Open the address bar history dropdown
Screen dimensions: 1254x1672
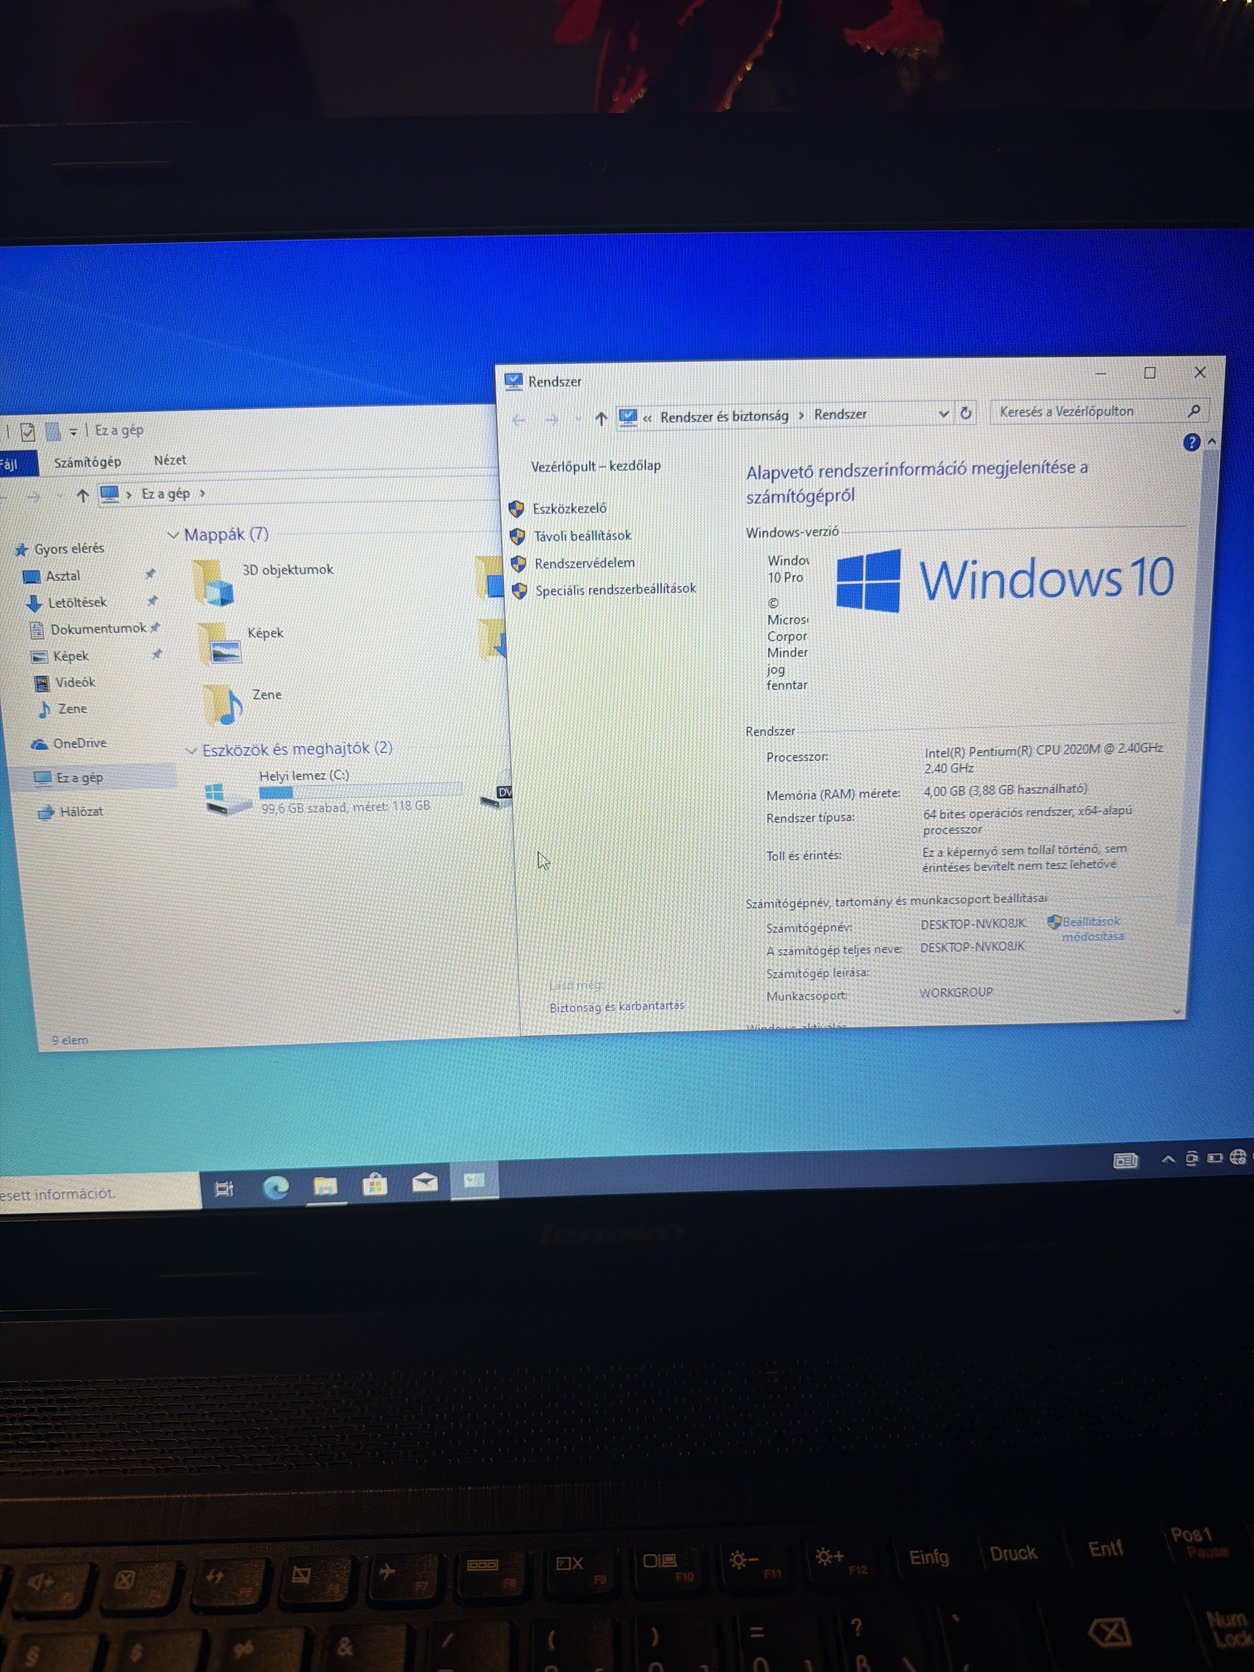tap(943, 414)
